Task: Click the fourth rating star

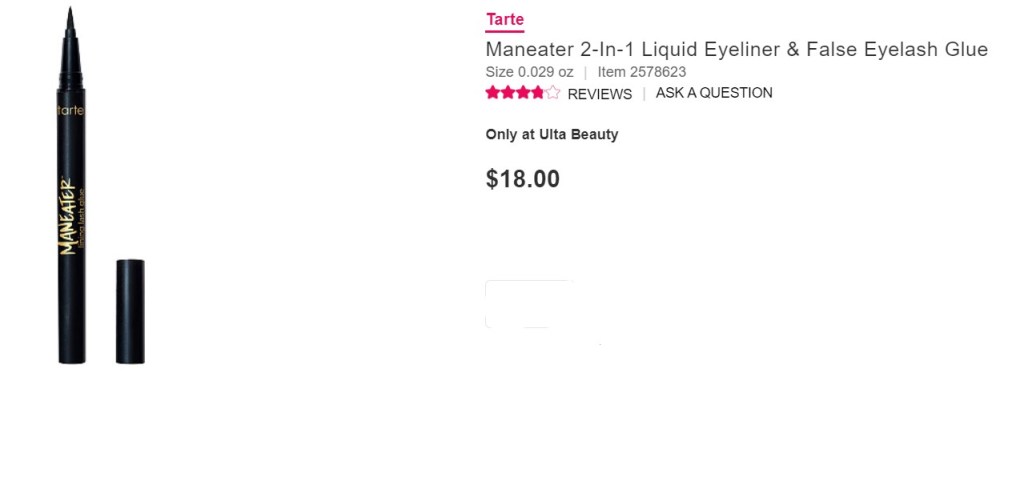Action: coord(538,93)
